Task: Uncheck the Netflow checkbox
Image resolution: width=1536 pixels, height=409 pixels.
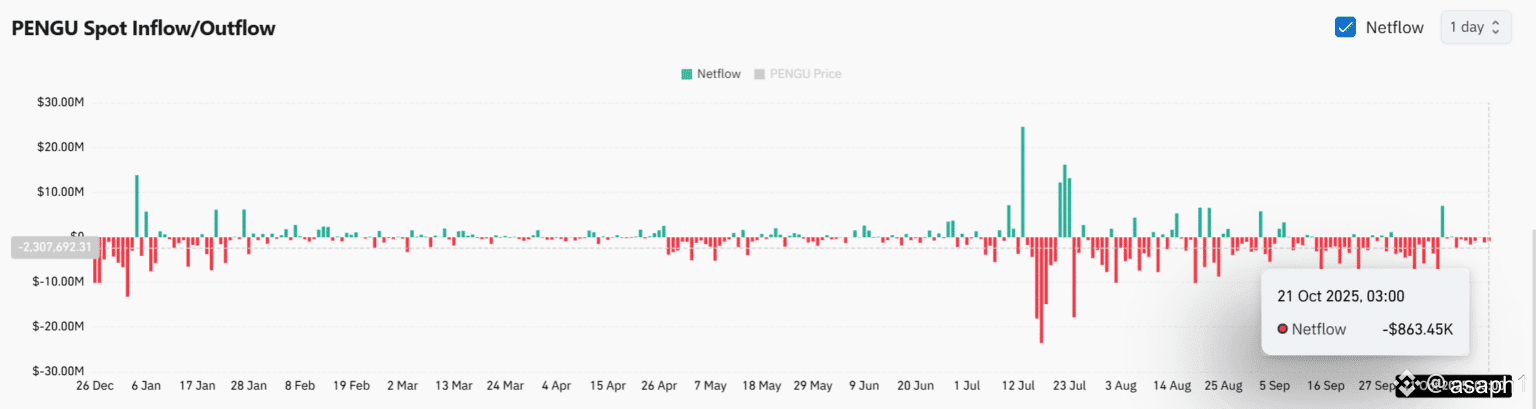Action: click(1345, 27)
